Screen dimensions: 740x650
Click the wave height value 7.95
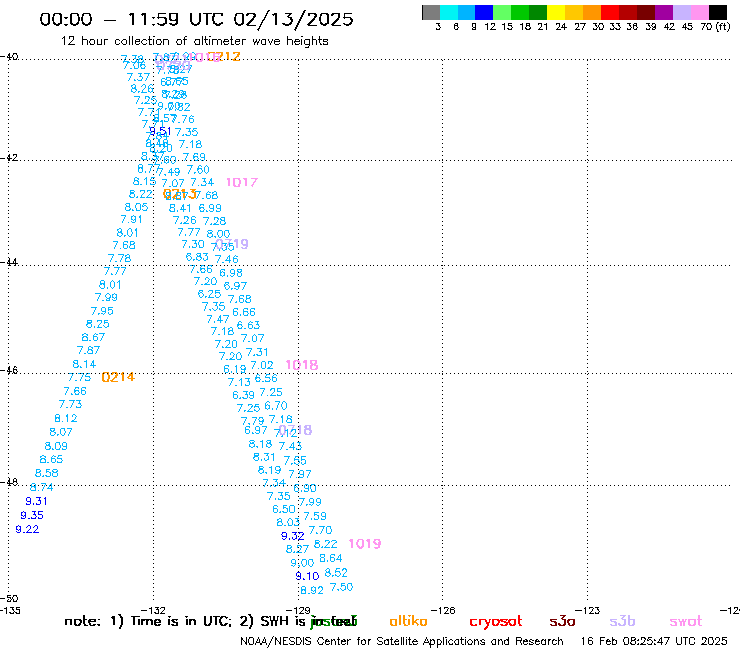pyautogui.click(x=102, y=311)
